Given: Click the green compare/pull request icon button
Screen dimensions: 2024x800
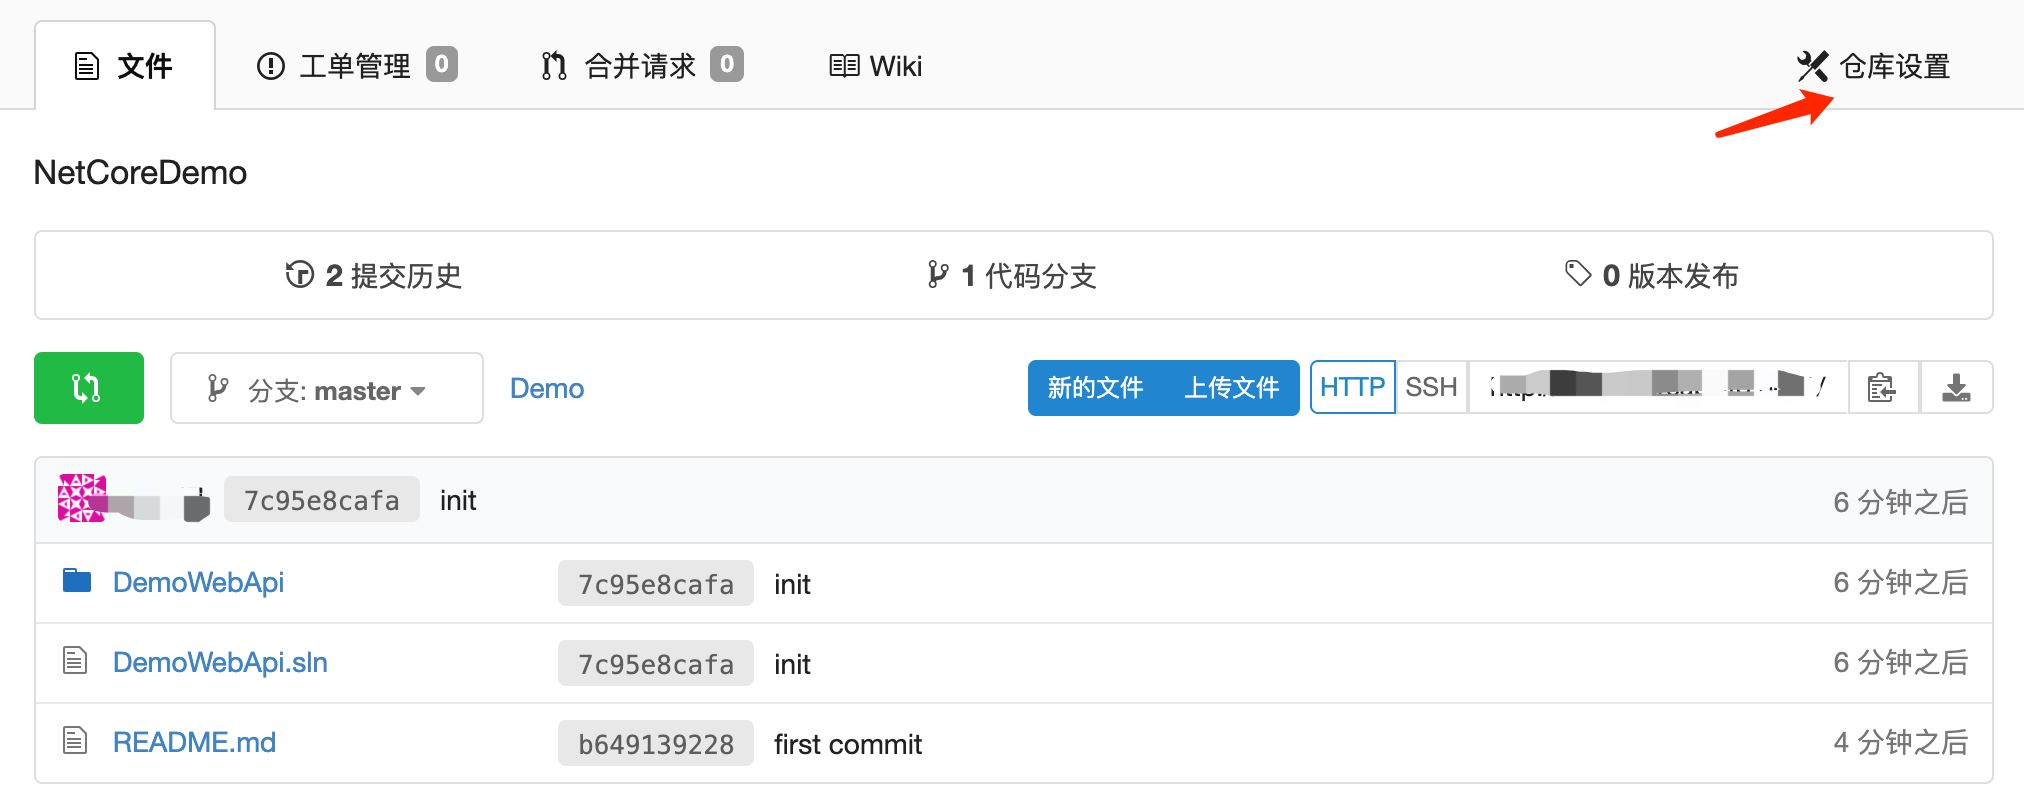Looking at the screenshot, I should (88, 388).
